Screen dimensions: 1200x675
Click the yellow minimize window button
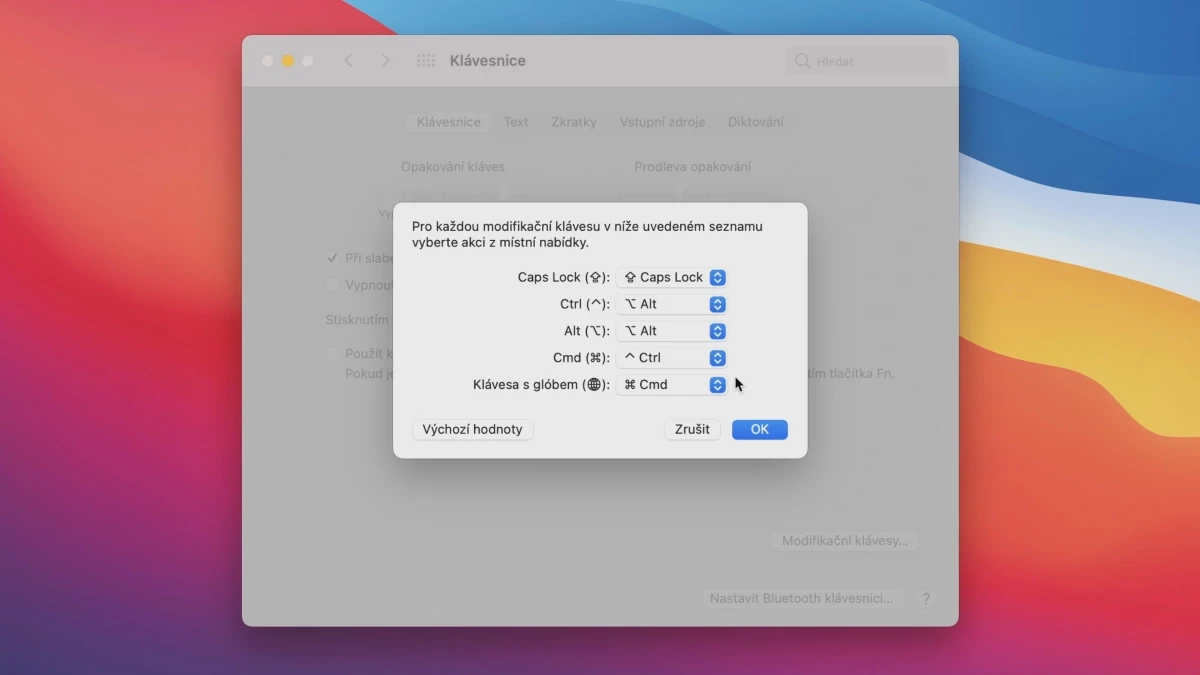pos(288,61)
